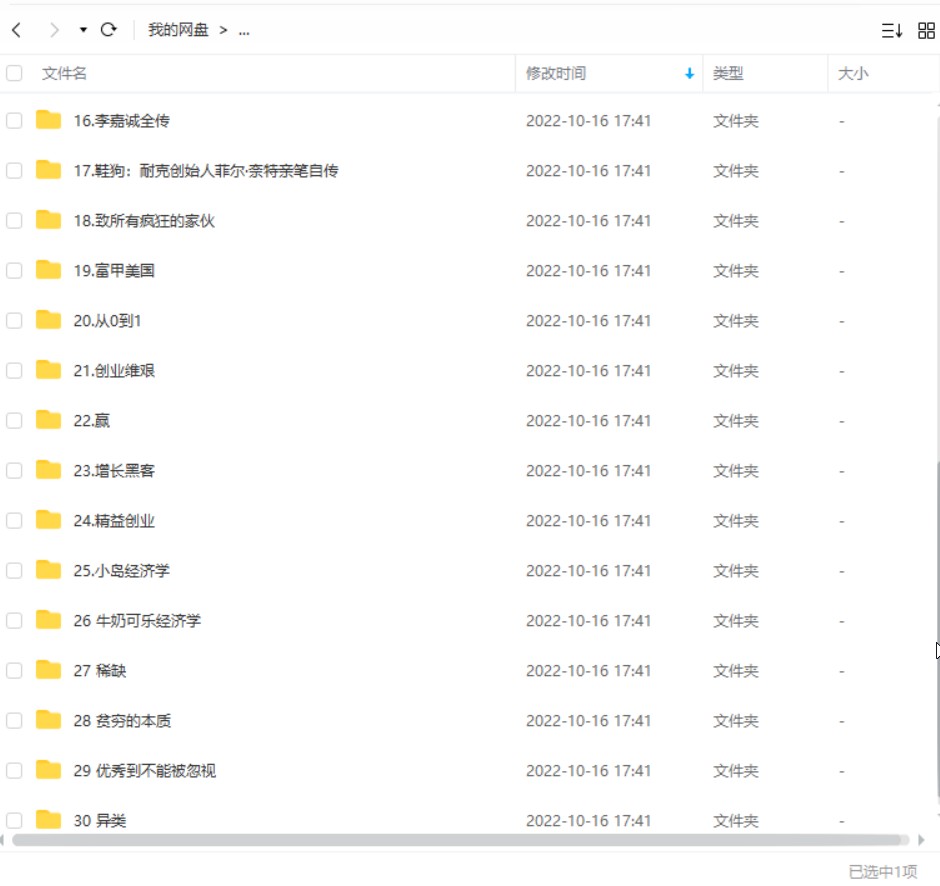Check the box for 20.从0到1

click(14, 321)
